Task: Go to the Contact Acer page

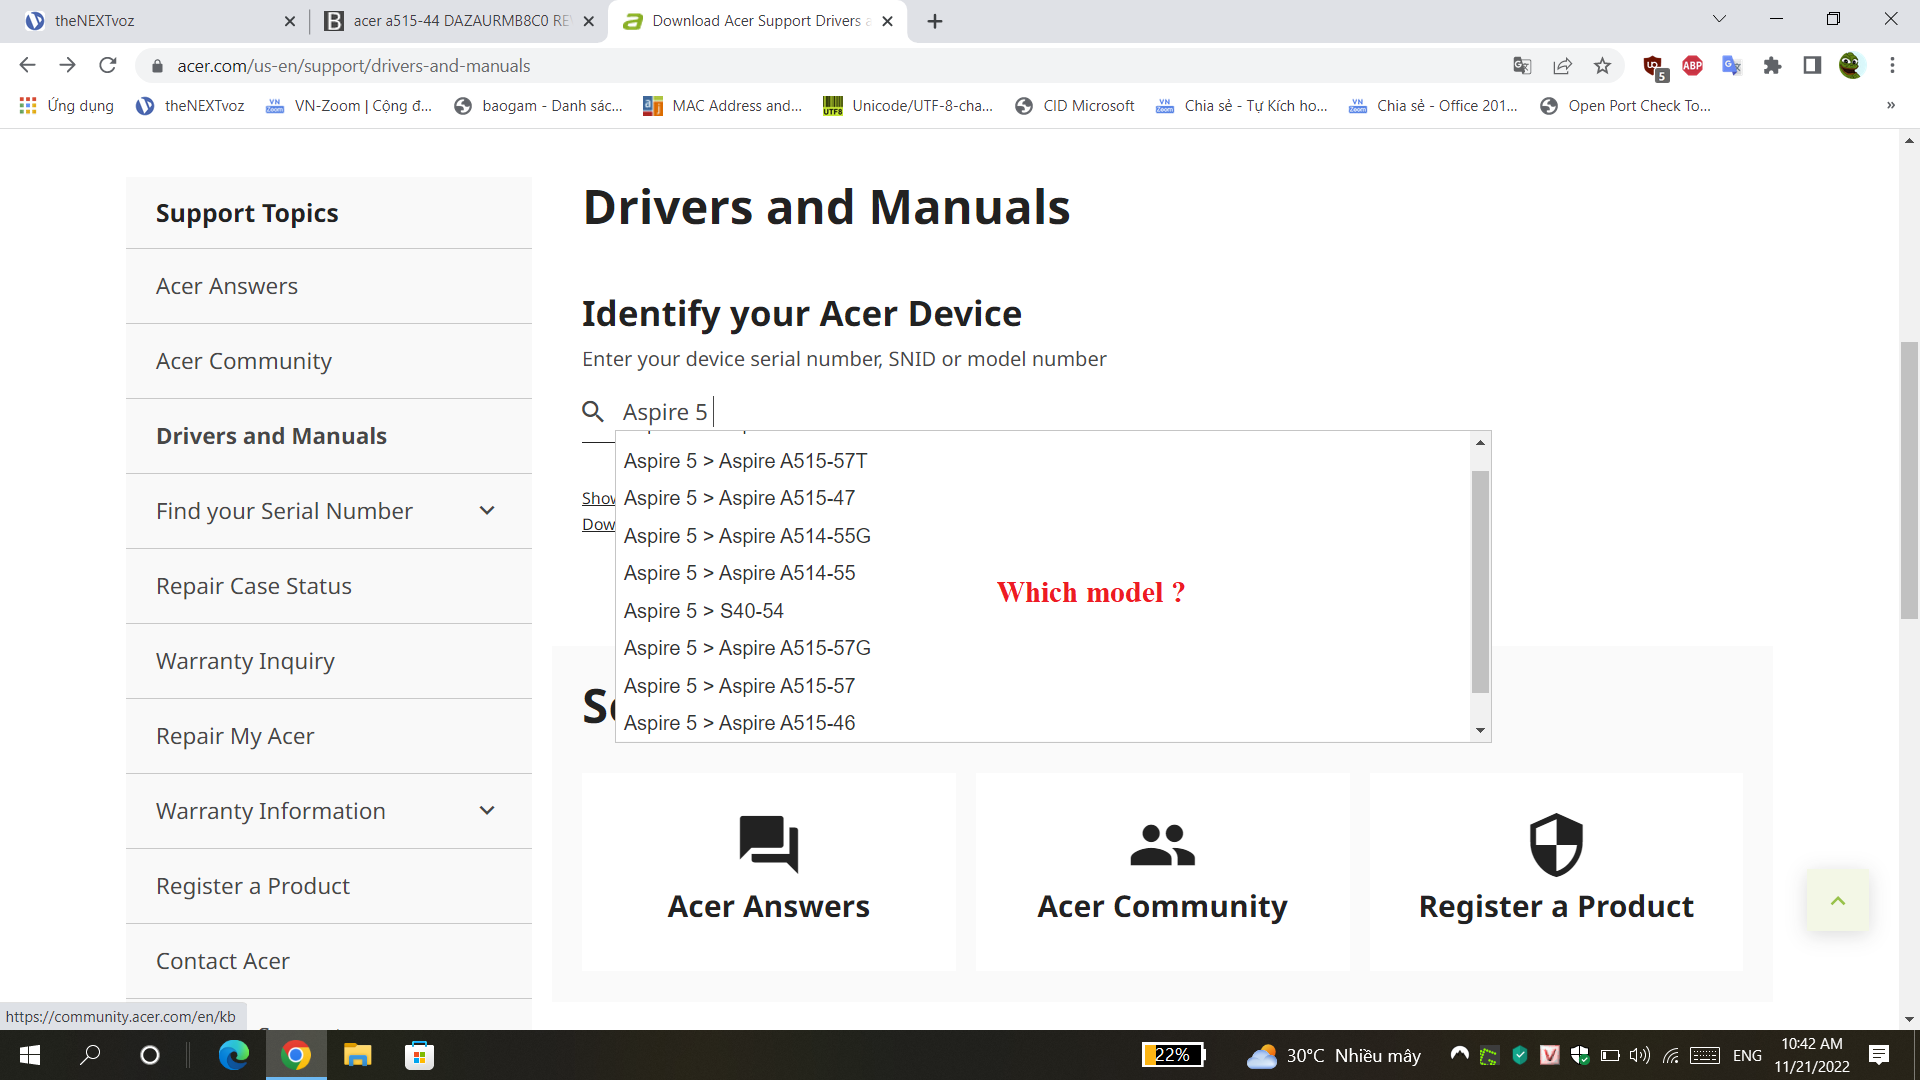Action: click(223, 961)
